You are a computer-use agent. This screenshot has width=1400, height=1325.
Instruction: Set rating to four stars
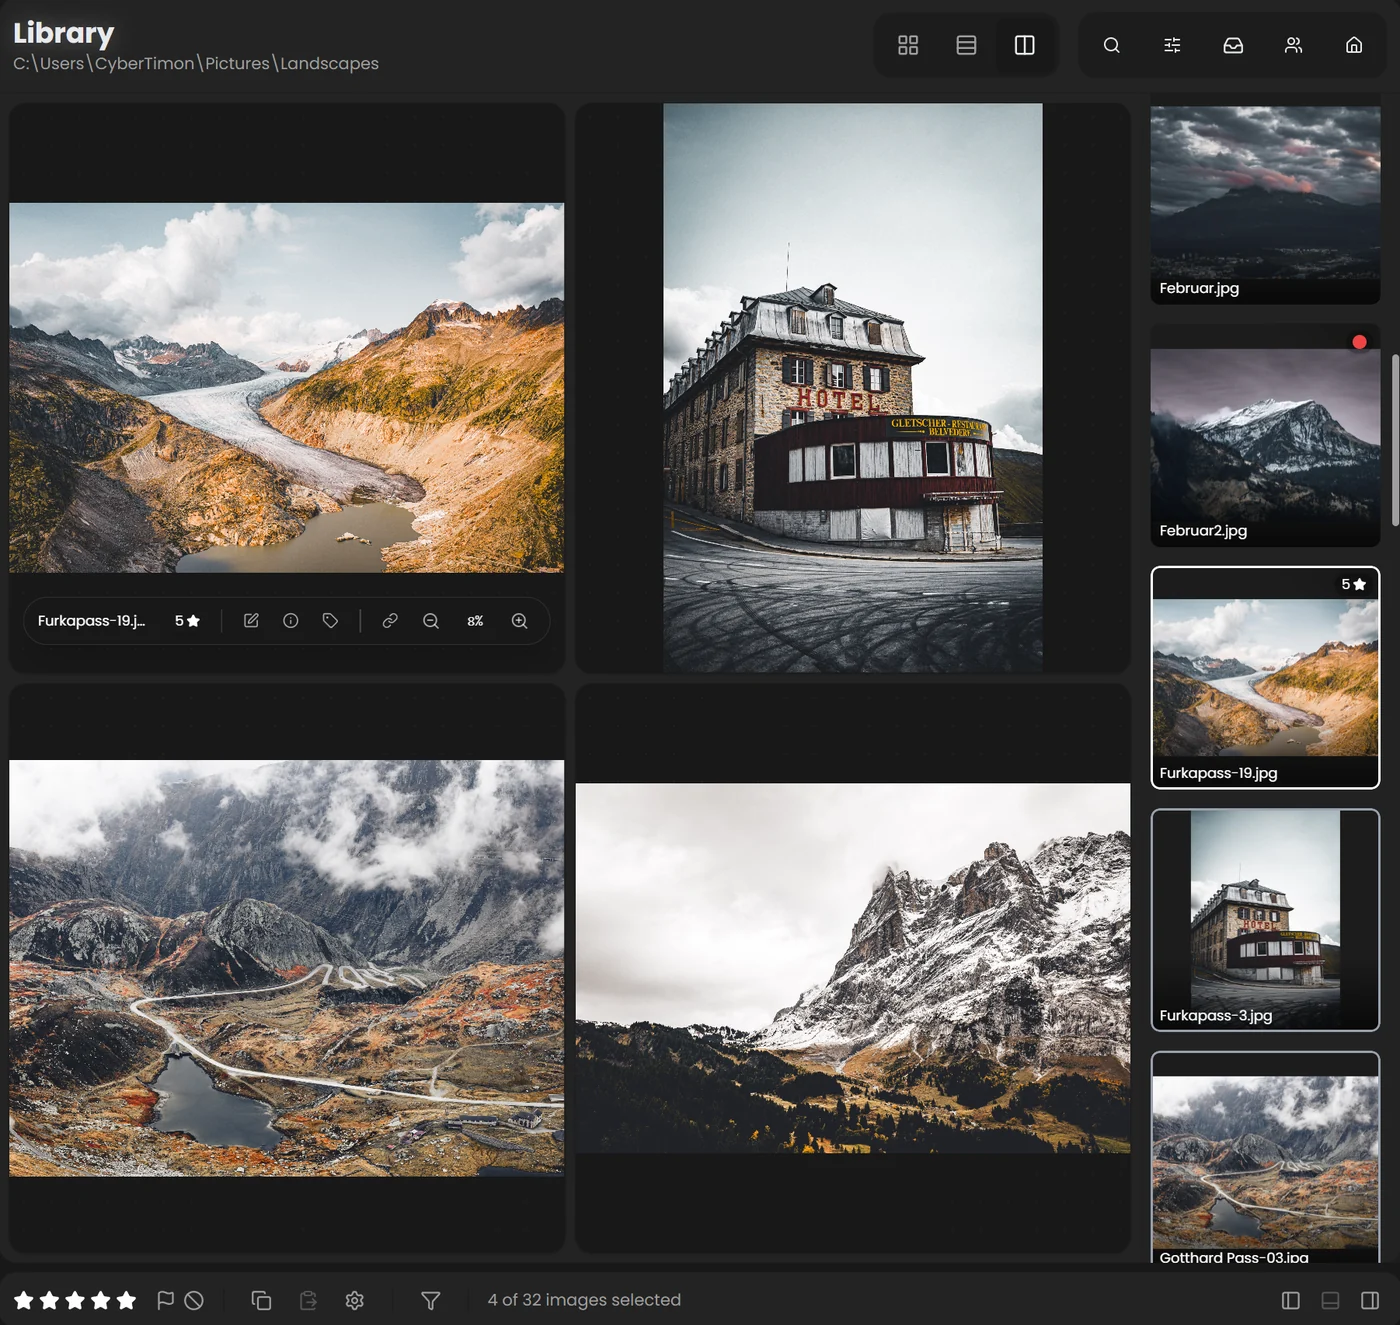point(100,1300)
